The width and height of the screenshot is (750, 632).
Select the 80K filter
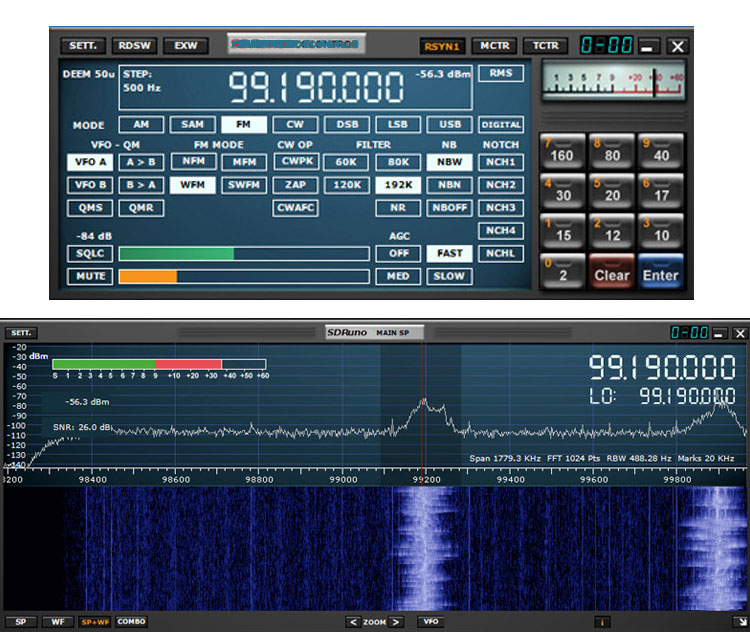tap(398, 162)
